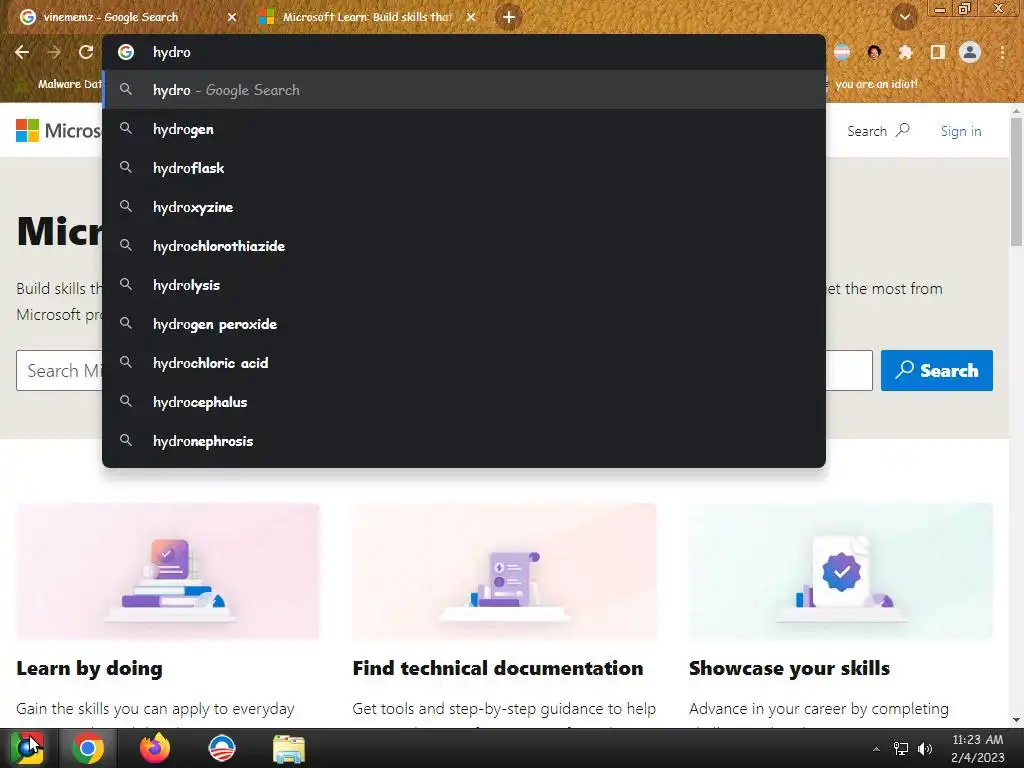Launch Firefox from the taskbar

click(x=155, y=748)
